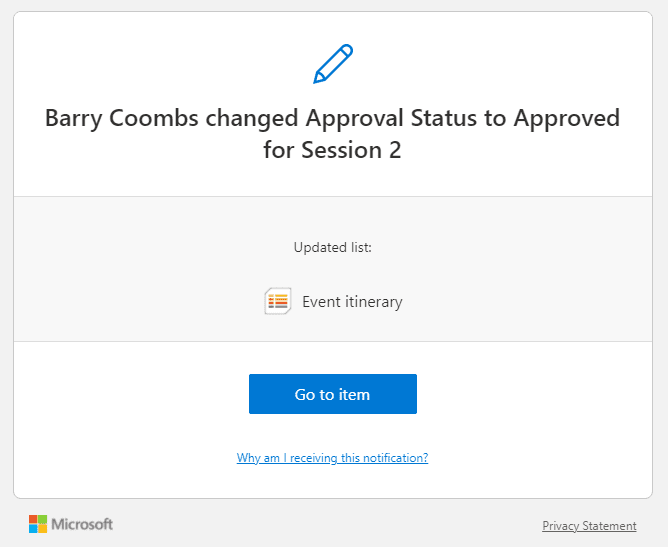Open the item with Go to item
The width and height of the screenshot is (668, 547).
[333, 394]
